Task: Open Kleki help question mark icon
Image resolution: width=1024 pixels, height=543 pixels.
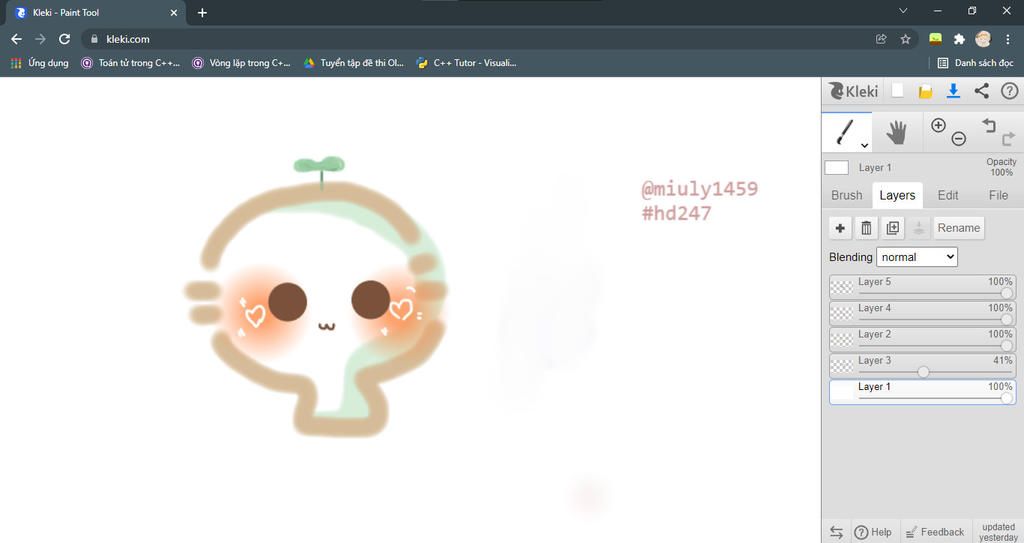Action: coord(1010,91)
